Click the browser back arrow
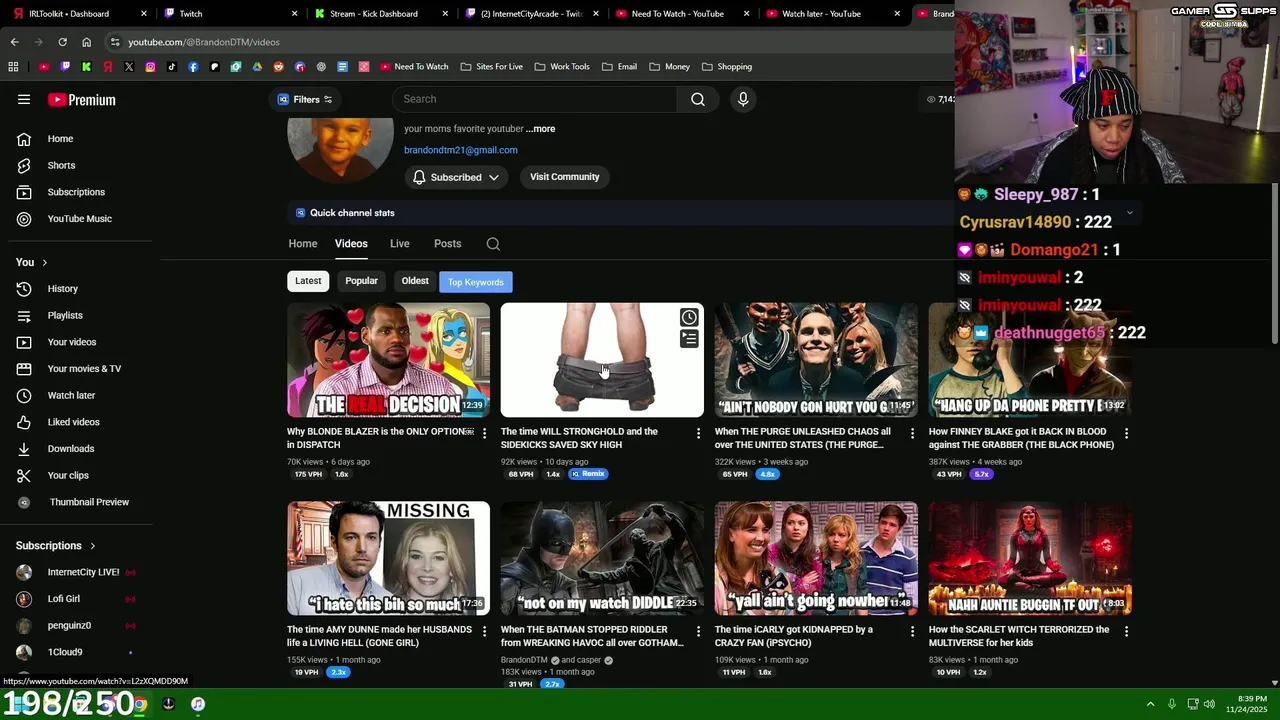The height and width of the screenshot is (720, 1280). click(14, 42)
